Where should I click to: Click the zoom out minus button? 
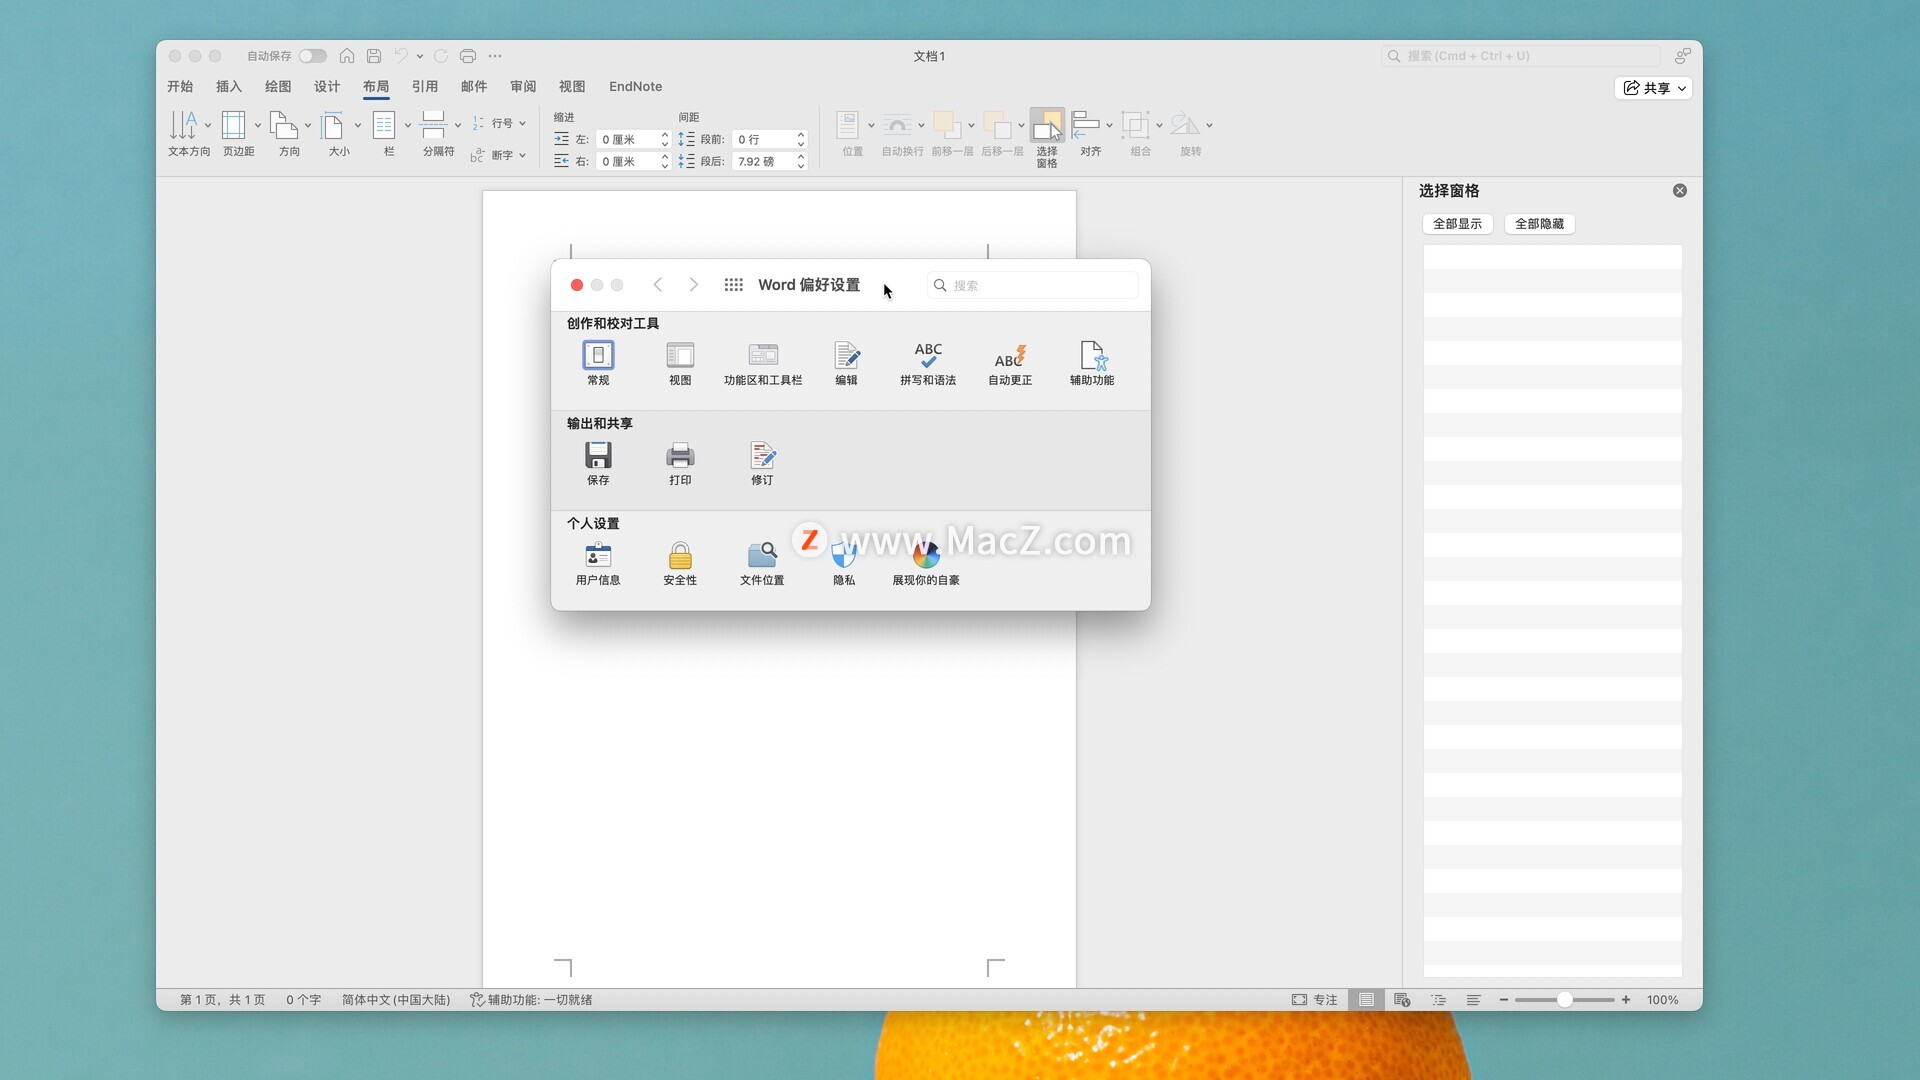1503,1000
